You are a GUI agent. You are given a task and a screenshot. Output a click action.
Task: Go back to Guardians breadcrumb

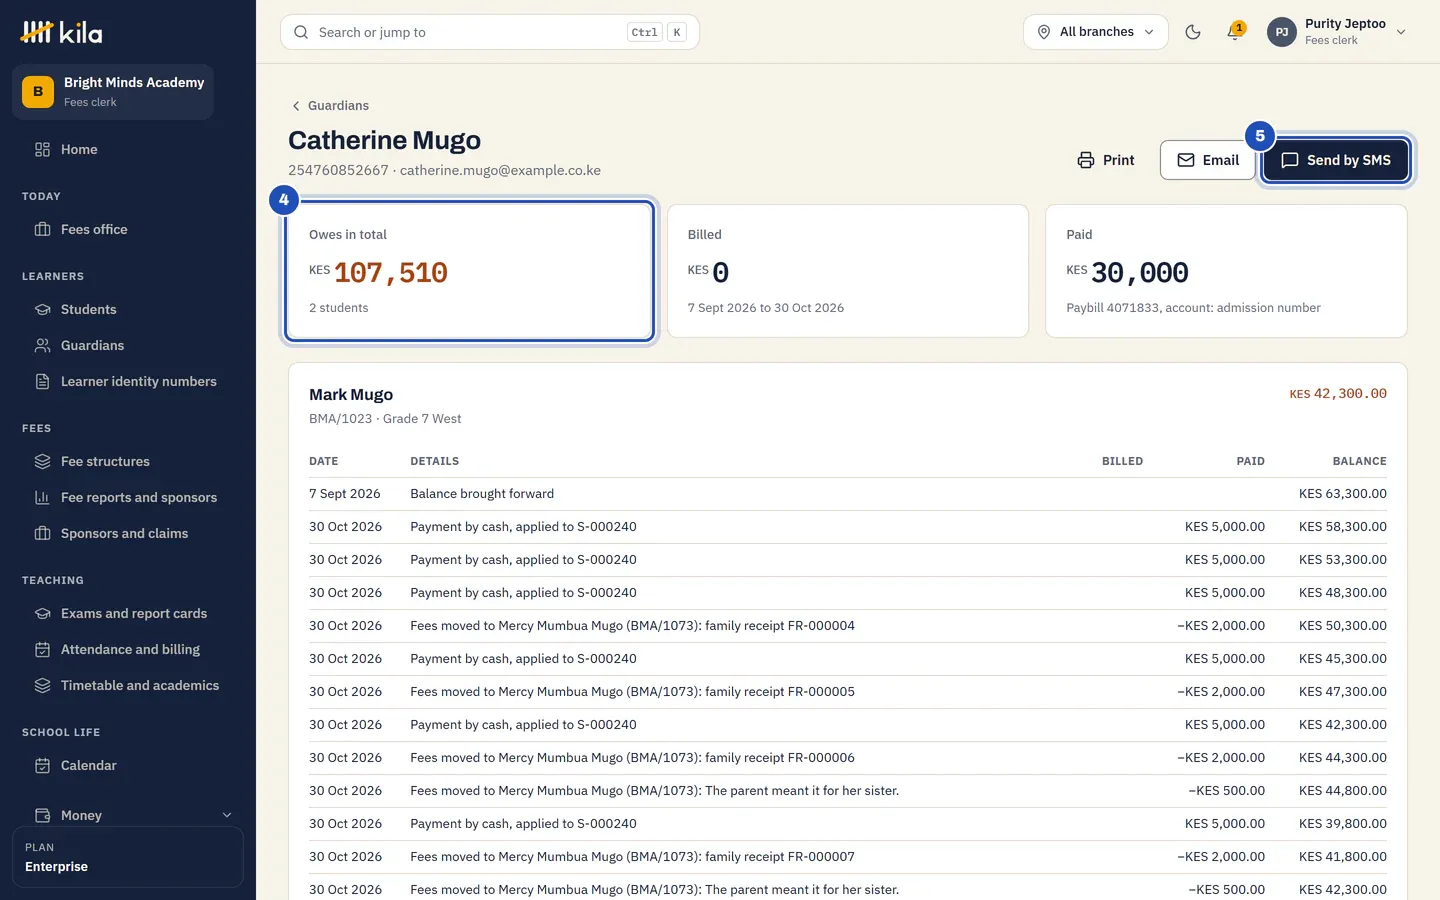(330, 105)
